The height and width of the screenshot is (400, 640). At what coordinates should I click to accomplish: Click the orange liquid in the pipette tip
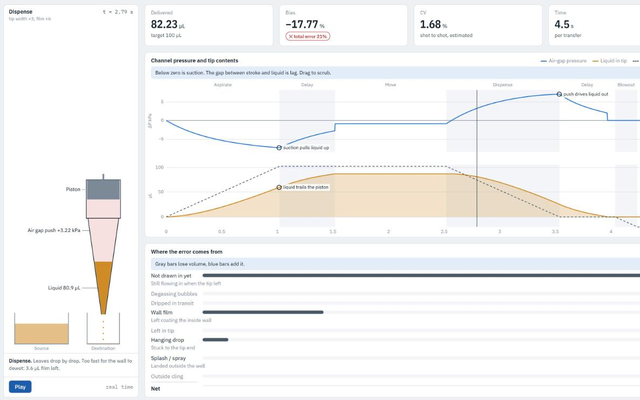tap(103, 286)
